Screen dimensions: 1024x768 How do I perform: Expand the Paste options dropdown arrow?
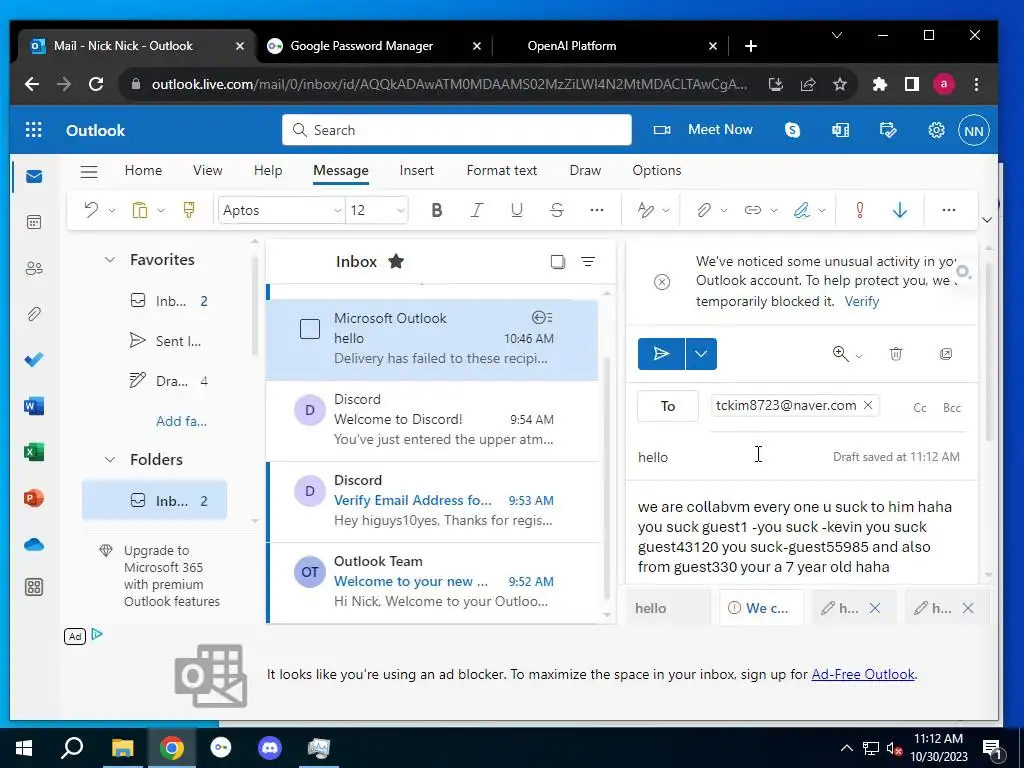(x=161, y=210)
